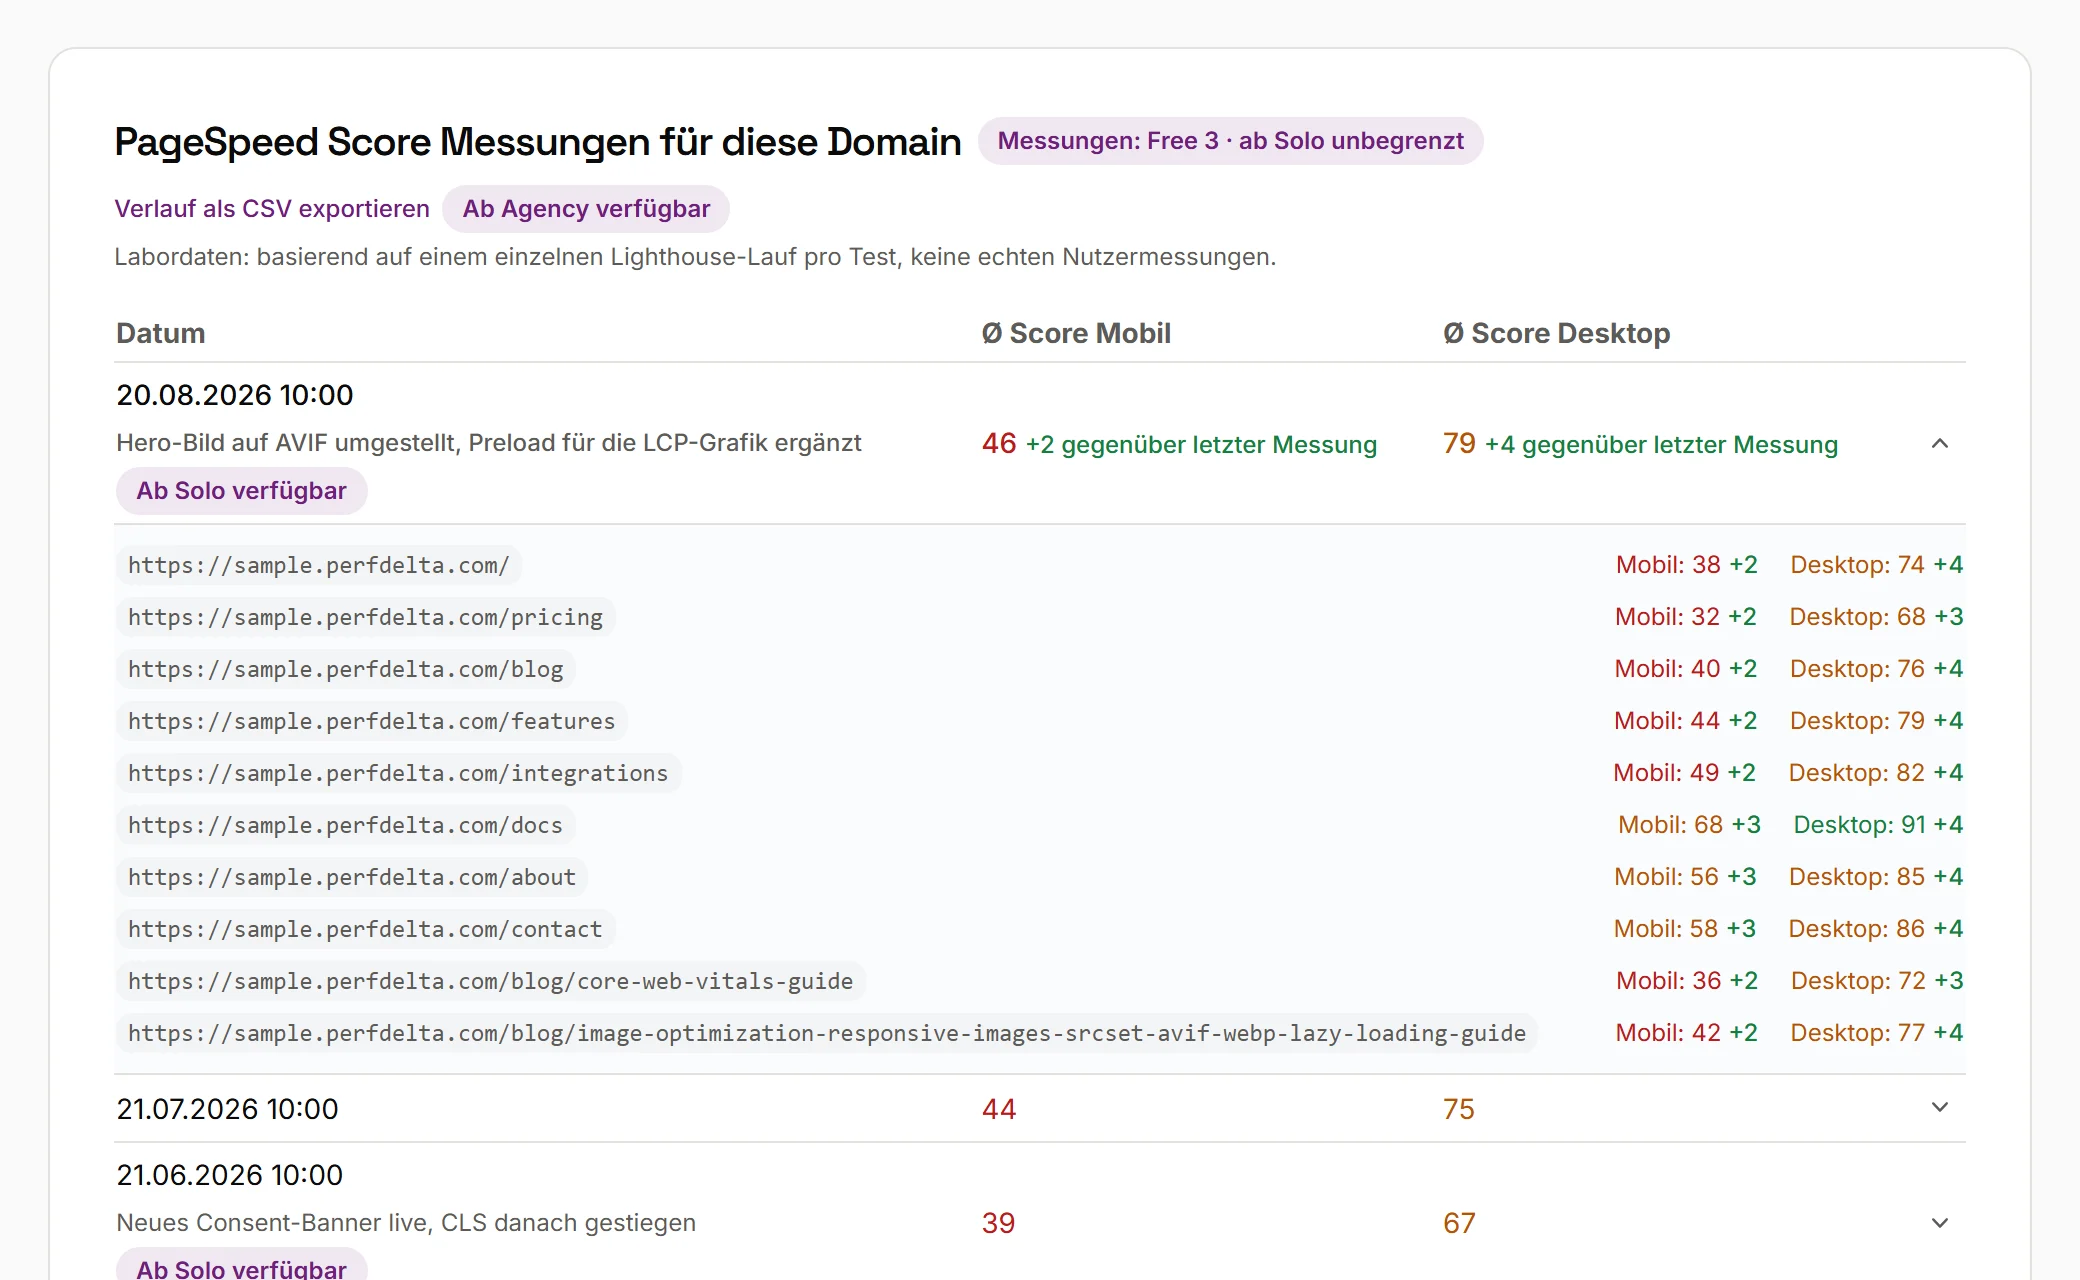Click 'Messungen: Free 3 · ab Solo unbegrenzt' badge
The height and width of the screenshot is (1280, 2080).
coord(1231,141)
